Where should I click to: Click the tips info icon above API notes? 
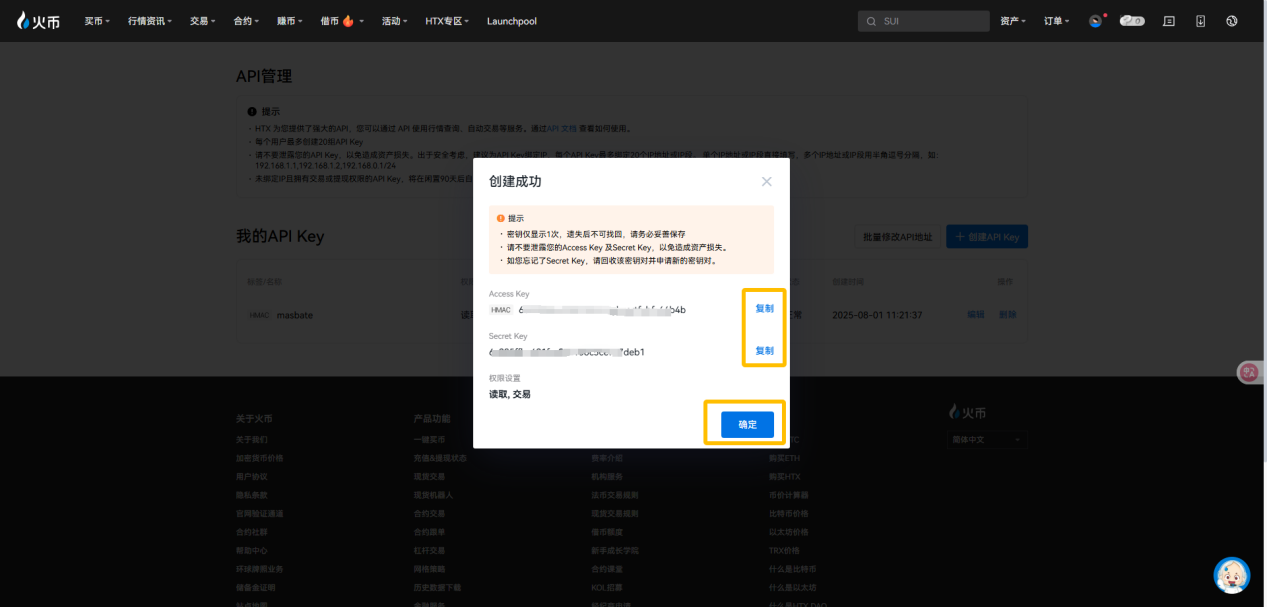[252, 112]
